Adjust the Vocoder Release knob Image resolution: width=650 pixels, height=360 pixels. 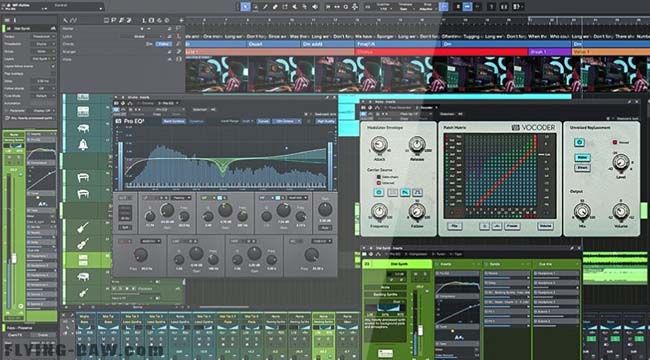click(417, 144)
